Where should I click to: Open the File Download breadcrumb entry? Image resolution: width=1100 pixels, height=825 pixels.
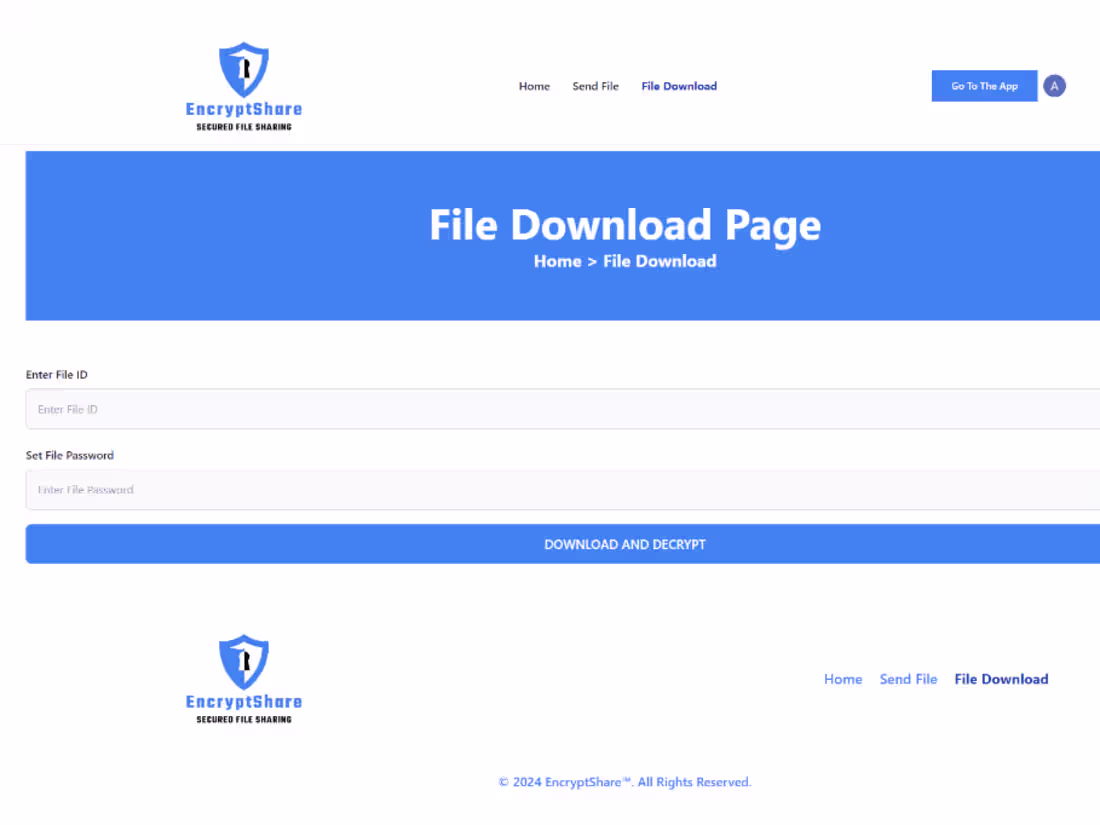tap(659, 261)
